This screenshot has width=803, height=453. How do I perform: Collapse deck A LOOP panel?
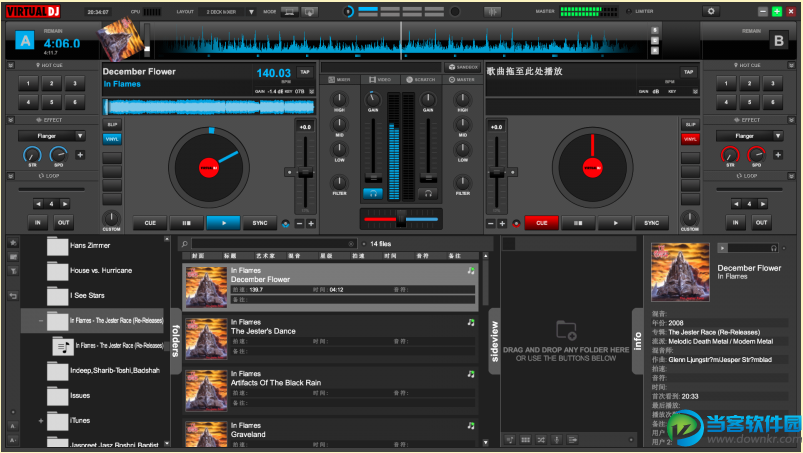click(x=11, y=176)
